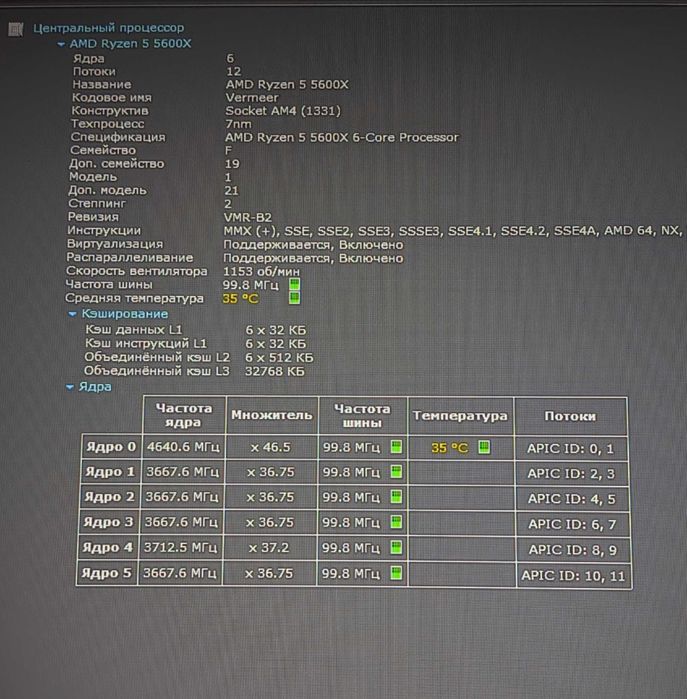Click bus frequency graph icon in Ядро 4 row
Screen dimensions: 687x699
coord(396,547)
